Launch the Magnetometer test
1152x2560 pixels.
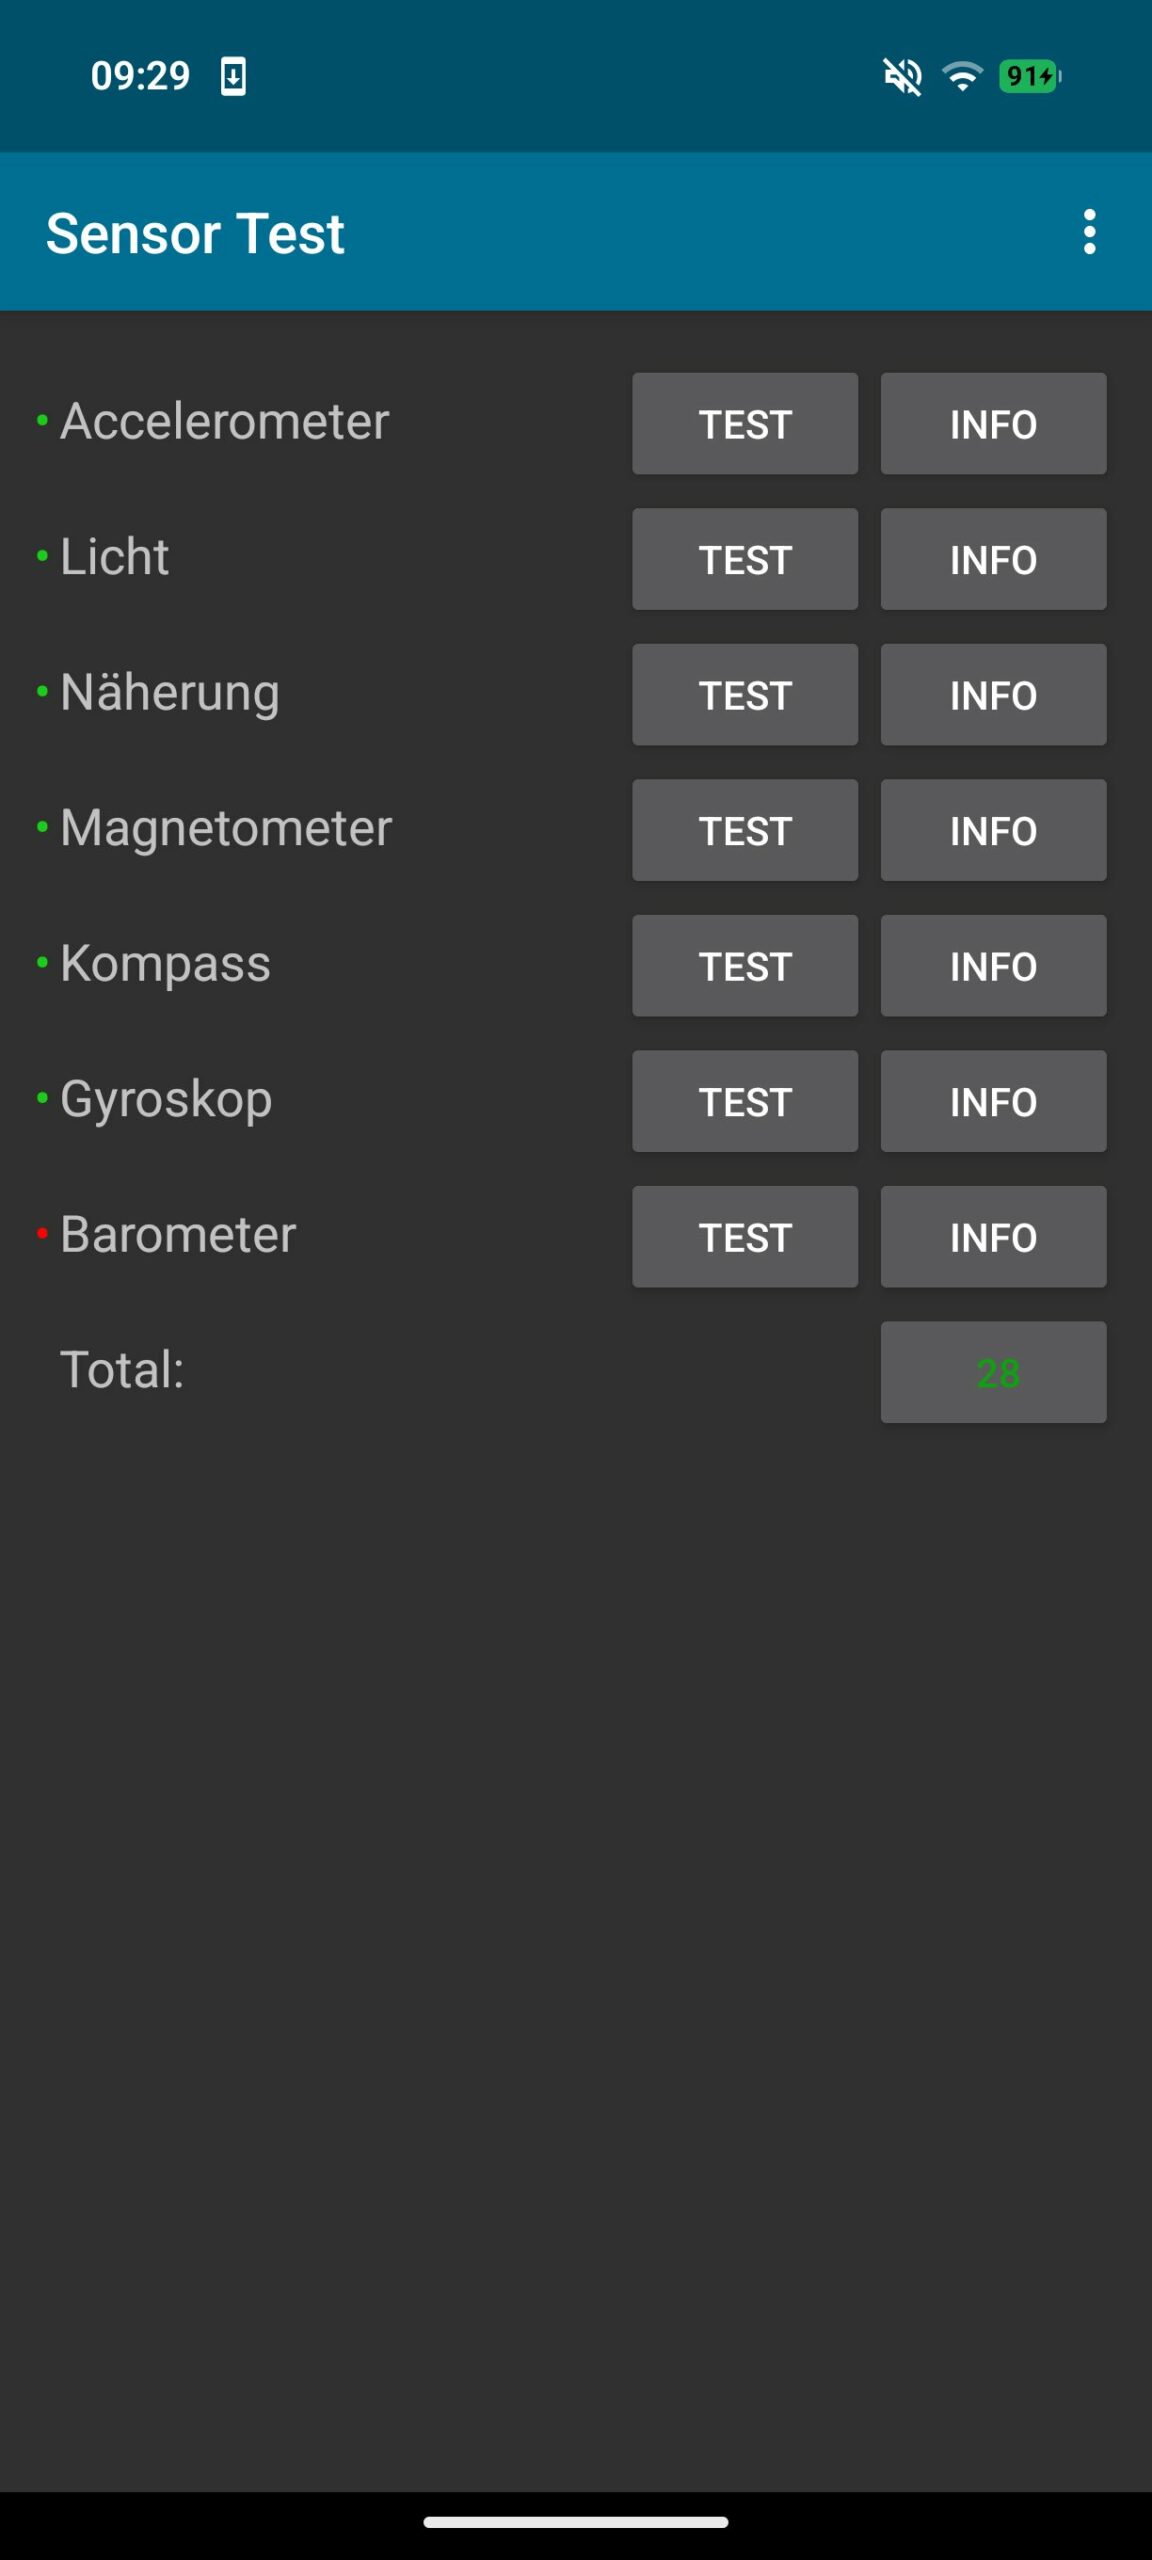744,830
